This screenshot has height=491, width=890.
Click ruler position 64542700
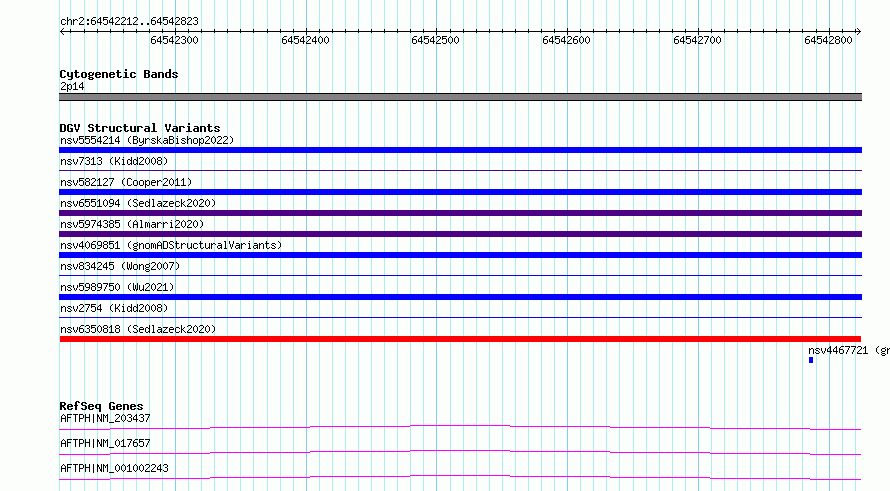click(697, 40)
